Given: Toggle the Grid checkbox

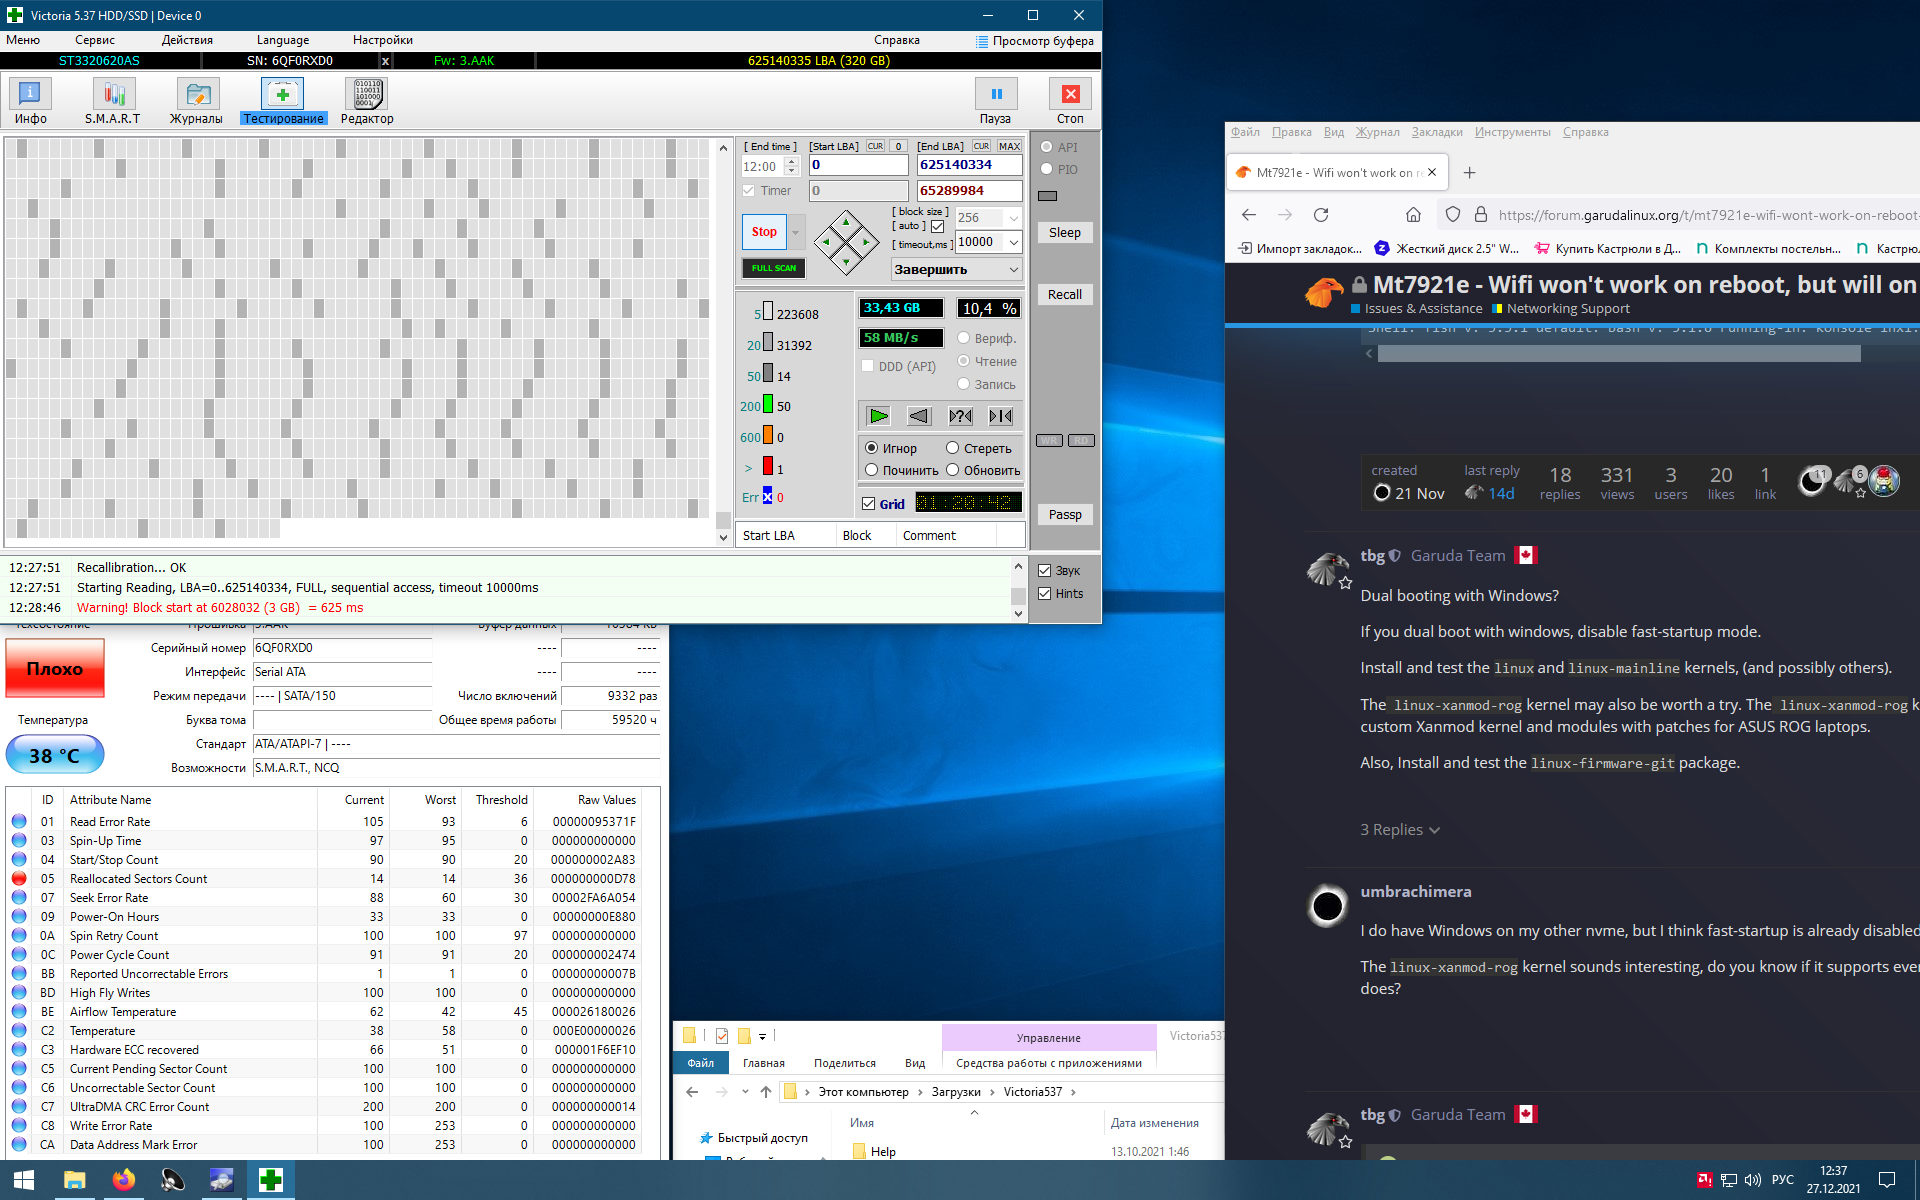Looking at the screenshot, I should coord(869,504).
